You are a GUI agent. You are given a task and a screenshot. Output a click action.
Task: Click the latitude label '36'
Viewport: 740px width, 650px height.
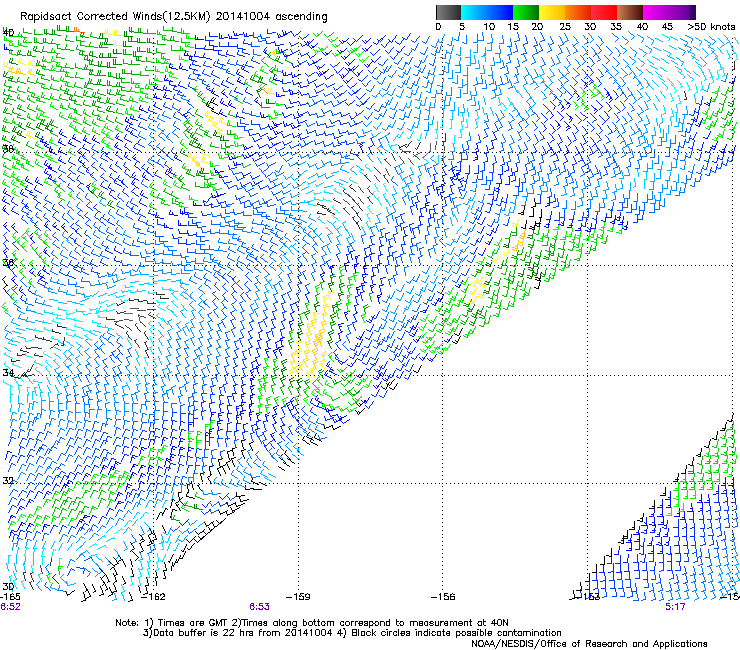[8, 262]
